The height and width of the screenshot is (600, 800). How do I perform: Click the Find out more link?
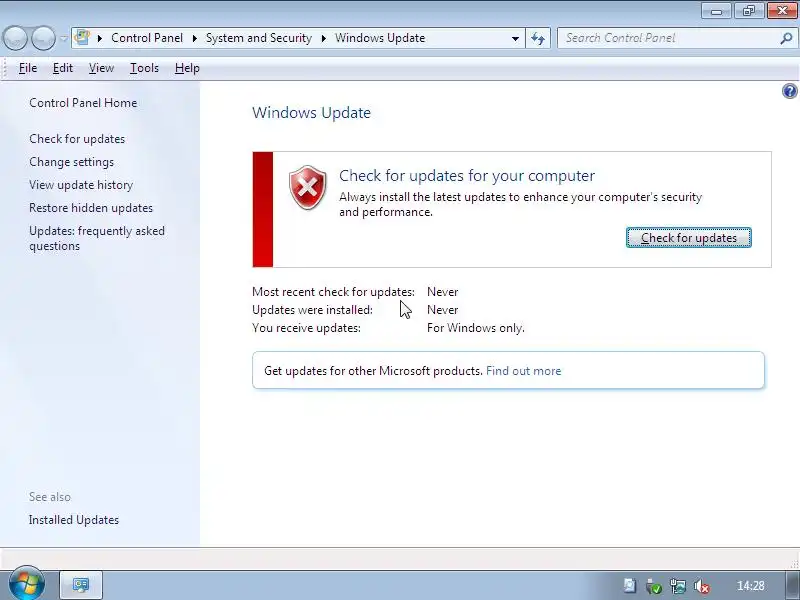tap(523, 371)
